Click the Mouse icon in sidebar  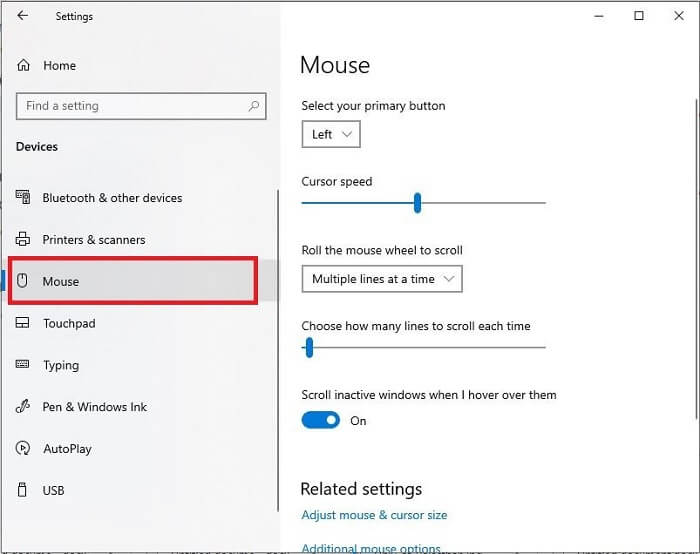point(22,281)
